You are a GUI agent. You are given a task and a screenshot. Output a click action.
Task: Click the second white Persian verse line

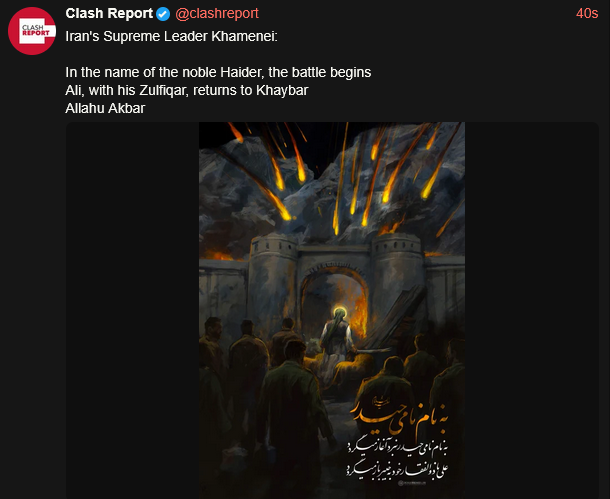click(397, 469)
